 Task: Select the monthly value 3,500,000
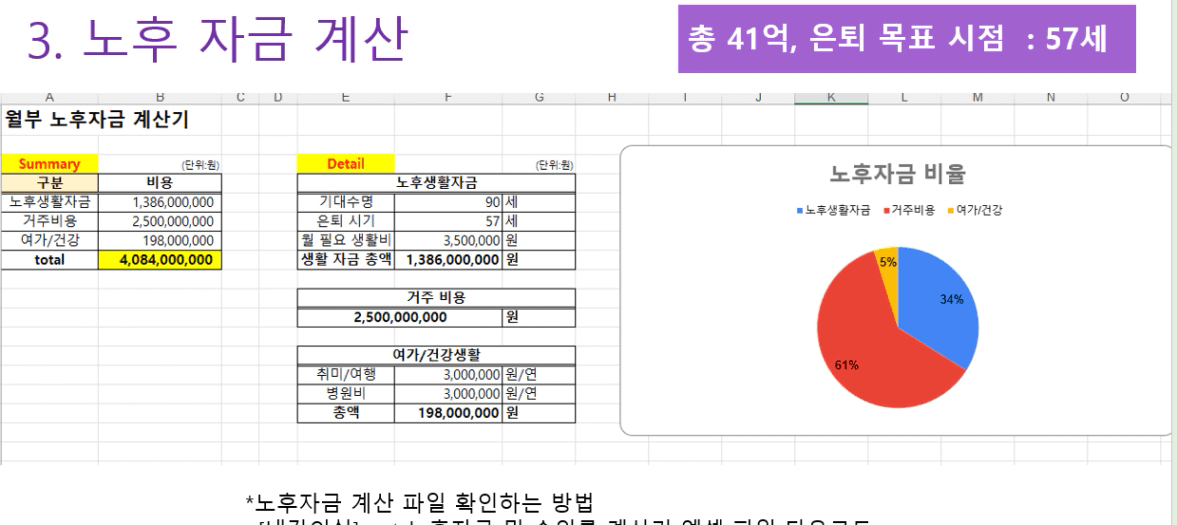pyautogui.click(x=448, y=241)
